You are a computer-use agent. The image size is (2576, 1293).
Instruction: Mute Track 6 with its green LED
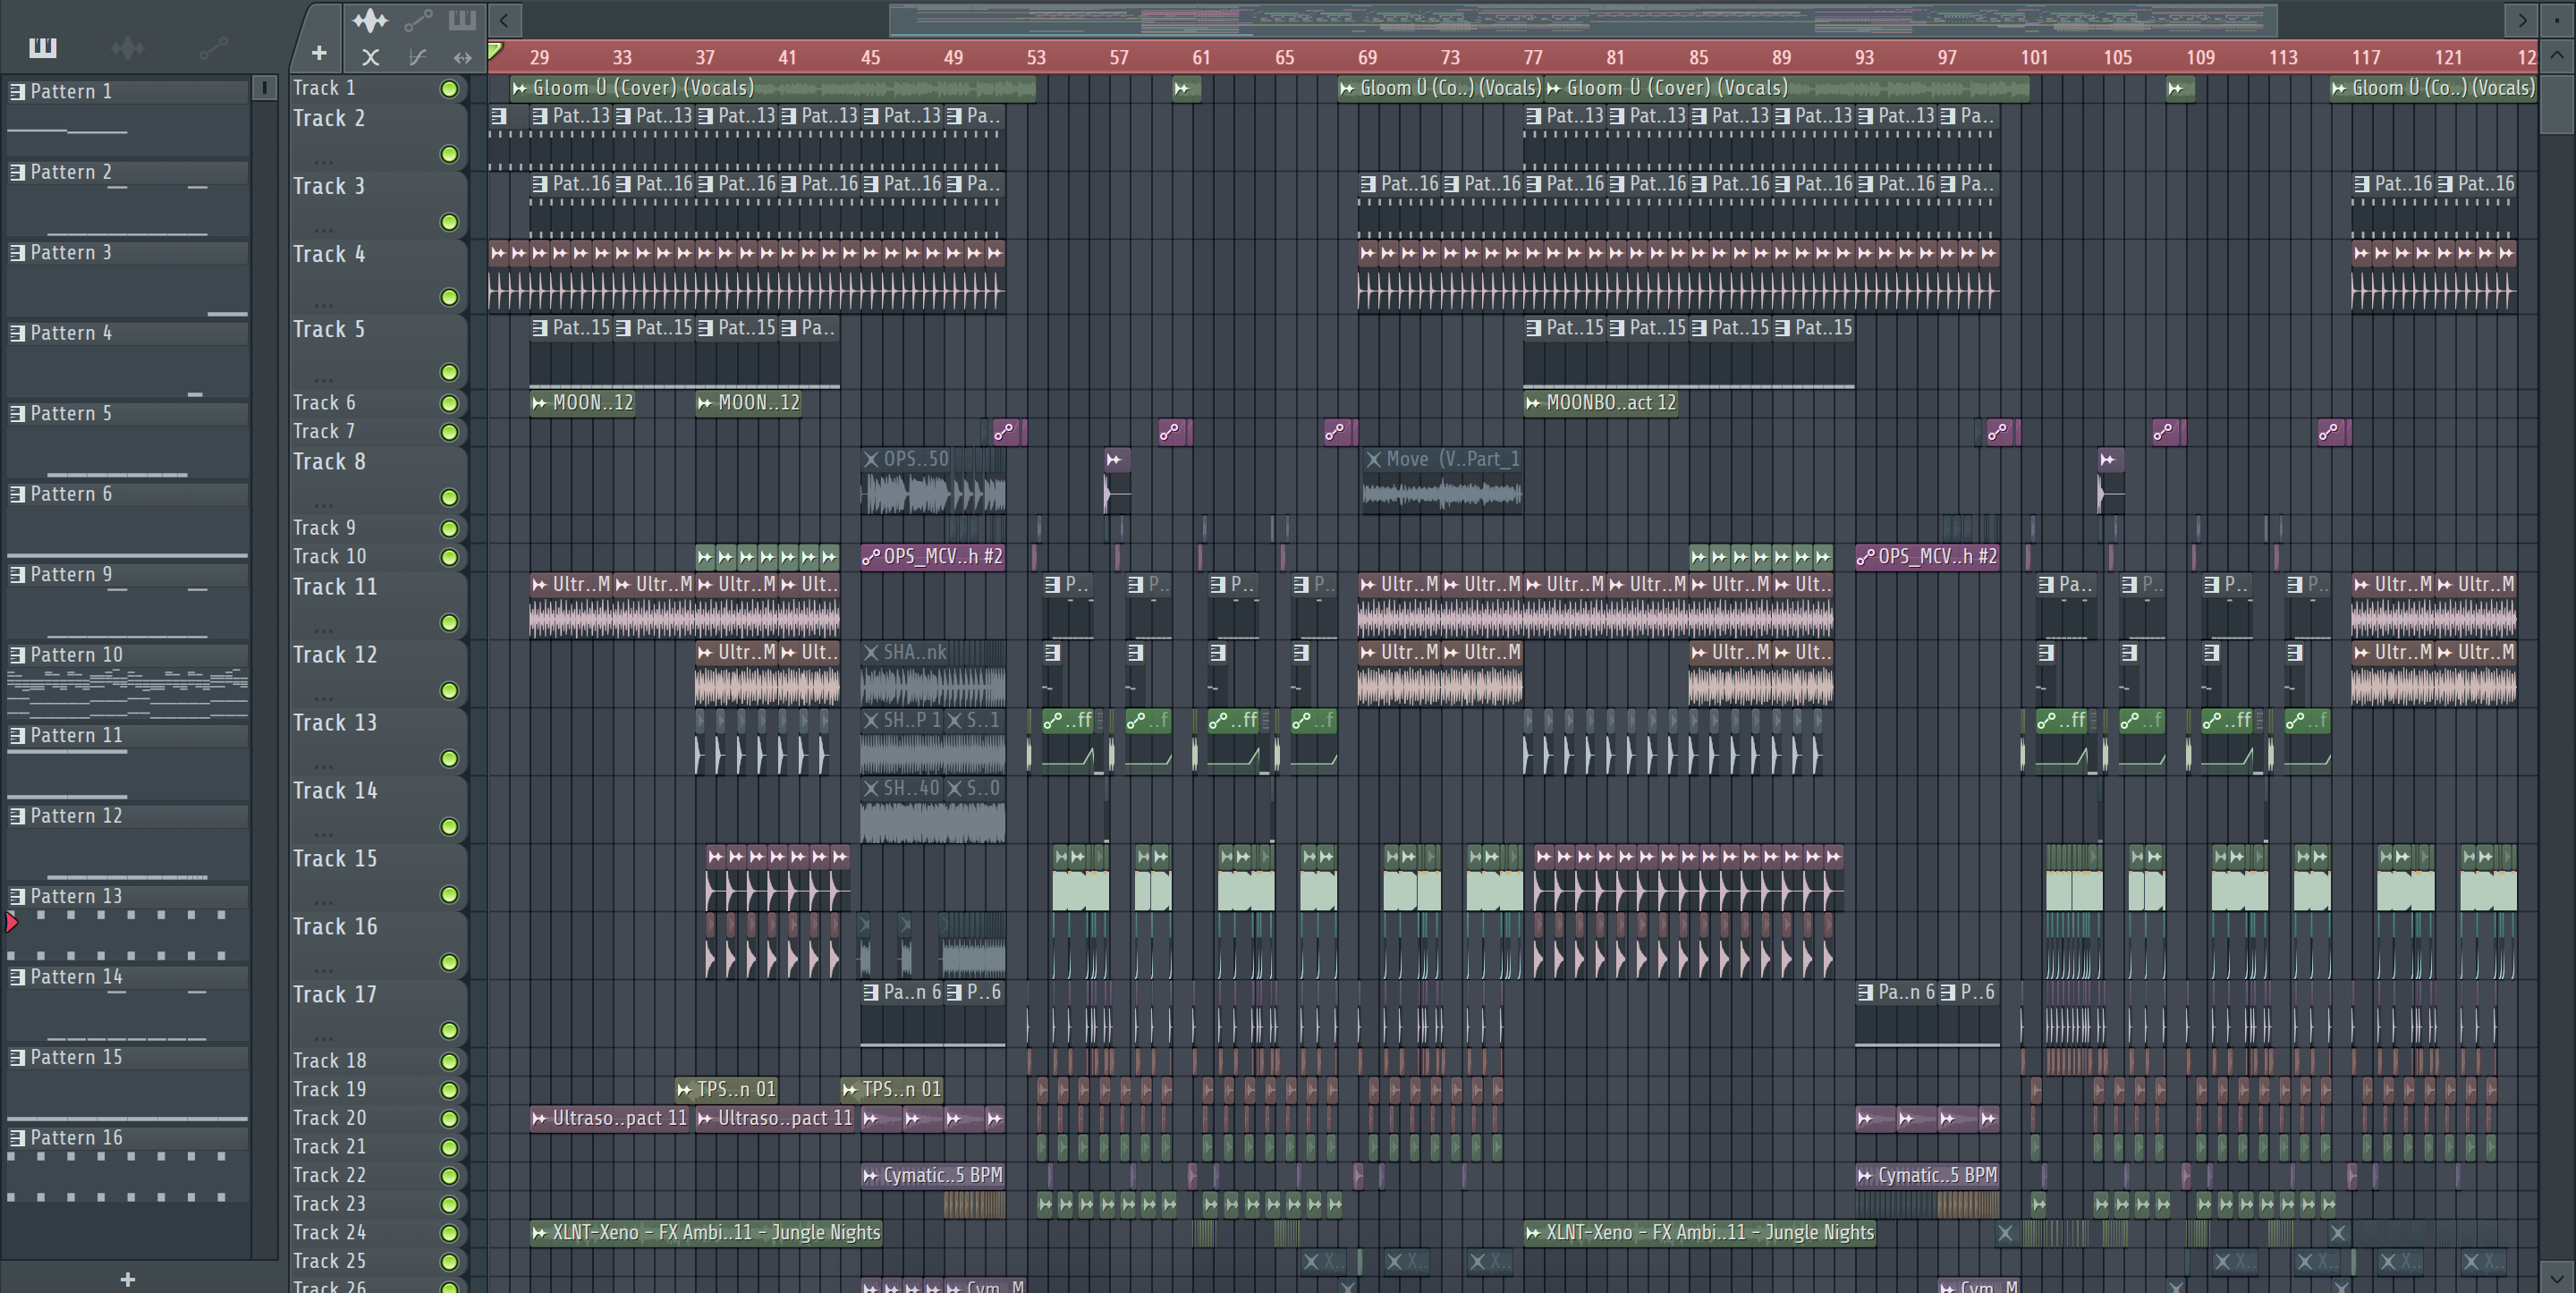tap(450, 403)
